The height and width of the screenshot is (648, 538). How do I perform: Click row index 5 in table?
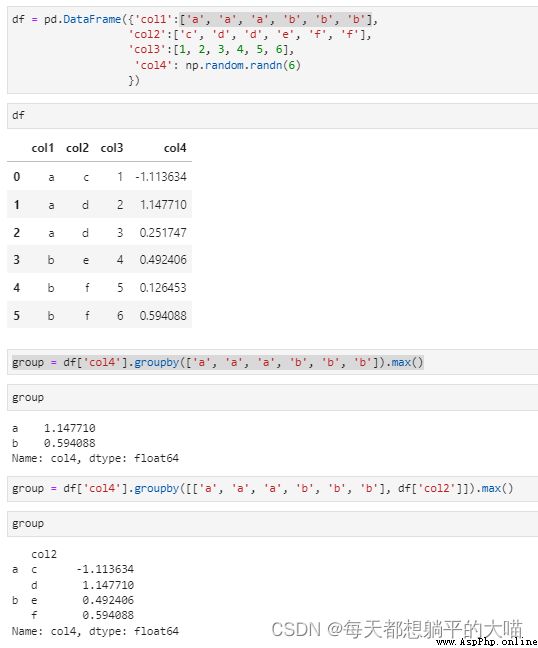pos(17,316)
